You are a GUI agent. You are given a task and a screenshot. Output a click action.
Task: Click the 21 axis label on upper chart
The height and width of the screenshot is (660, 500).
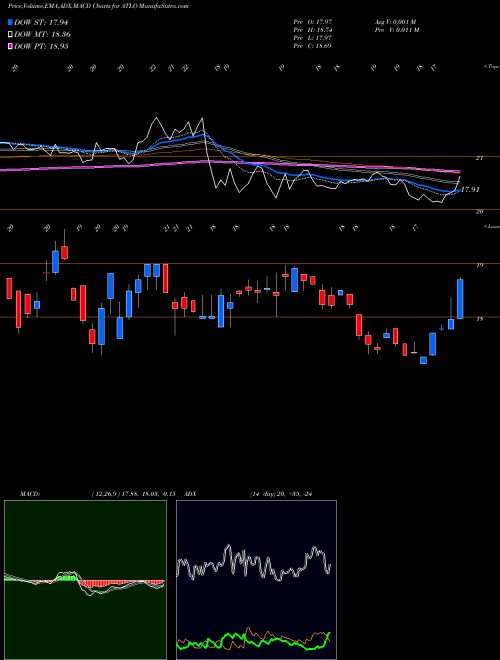point(479,158)
